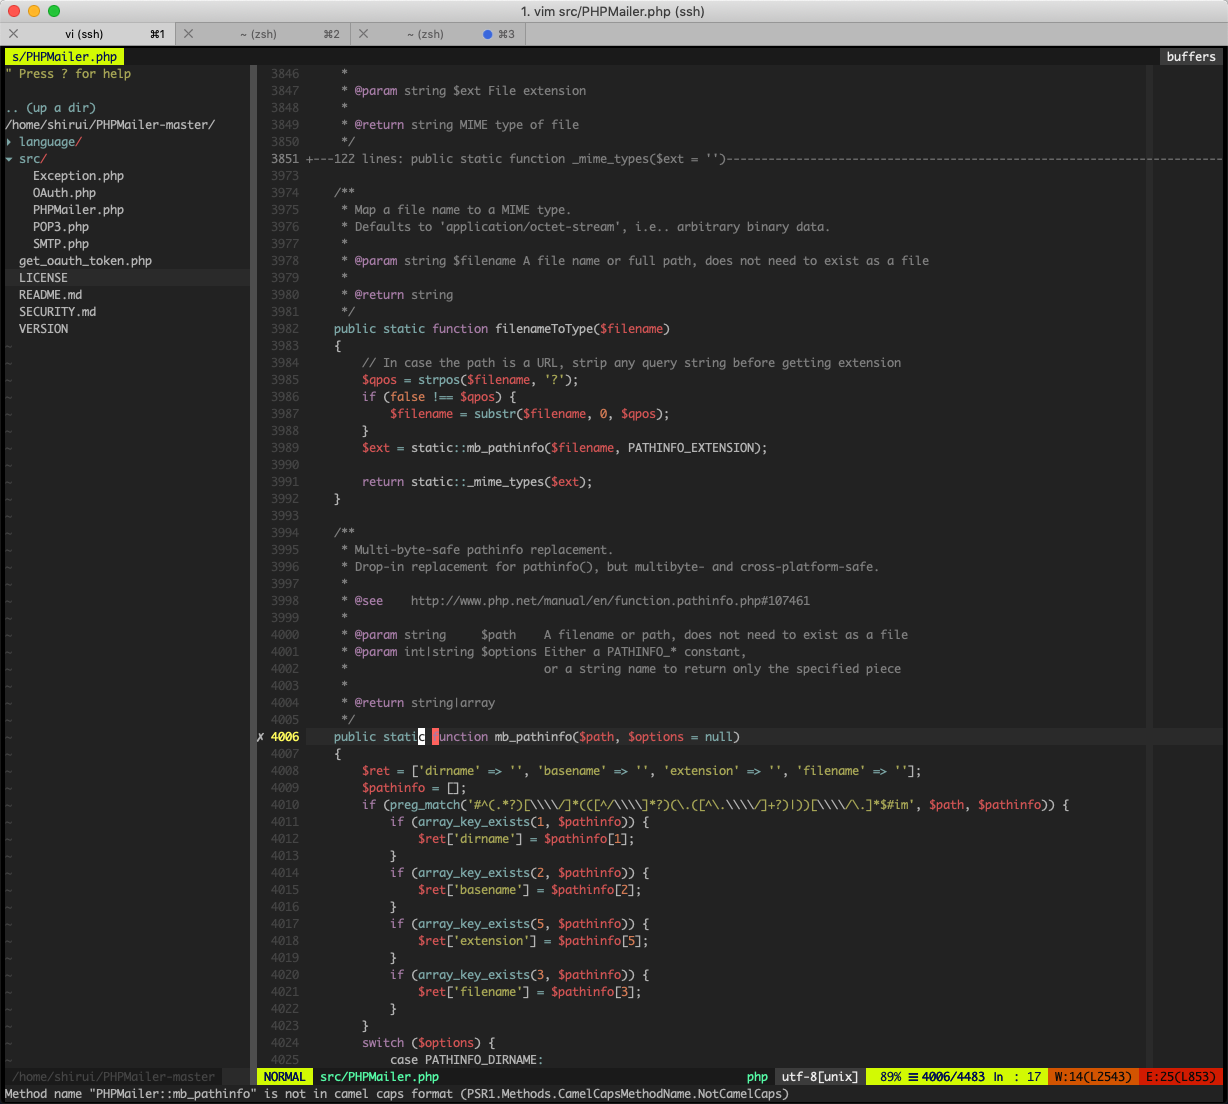Open the language/ folder in tree
The height and width of the screenshot is (1104, 1228).
[x=50, y=142]
